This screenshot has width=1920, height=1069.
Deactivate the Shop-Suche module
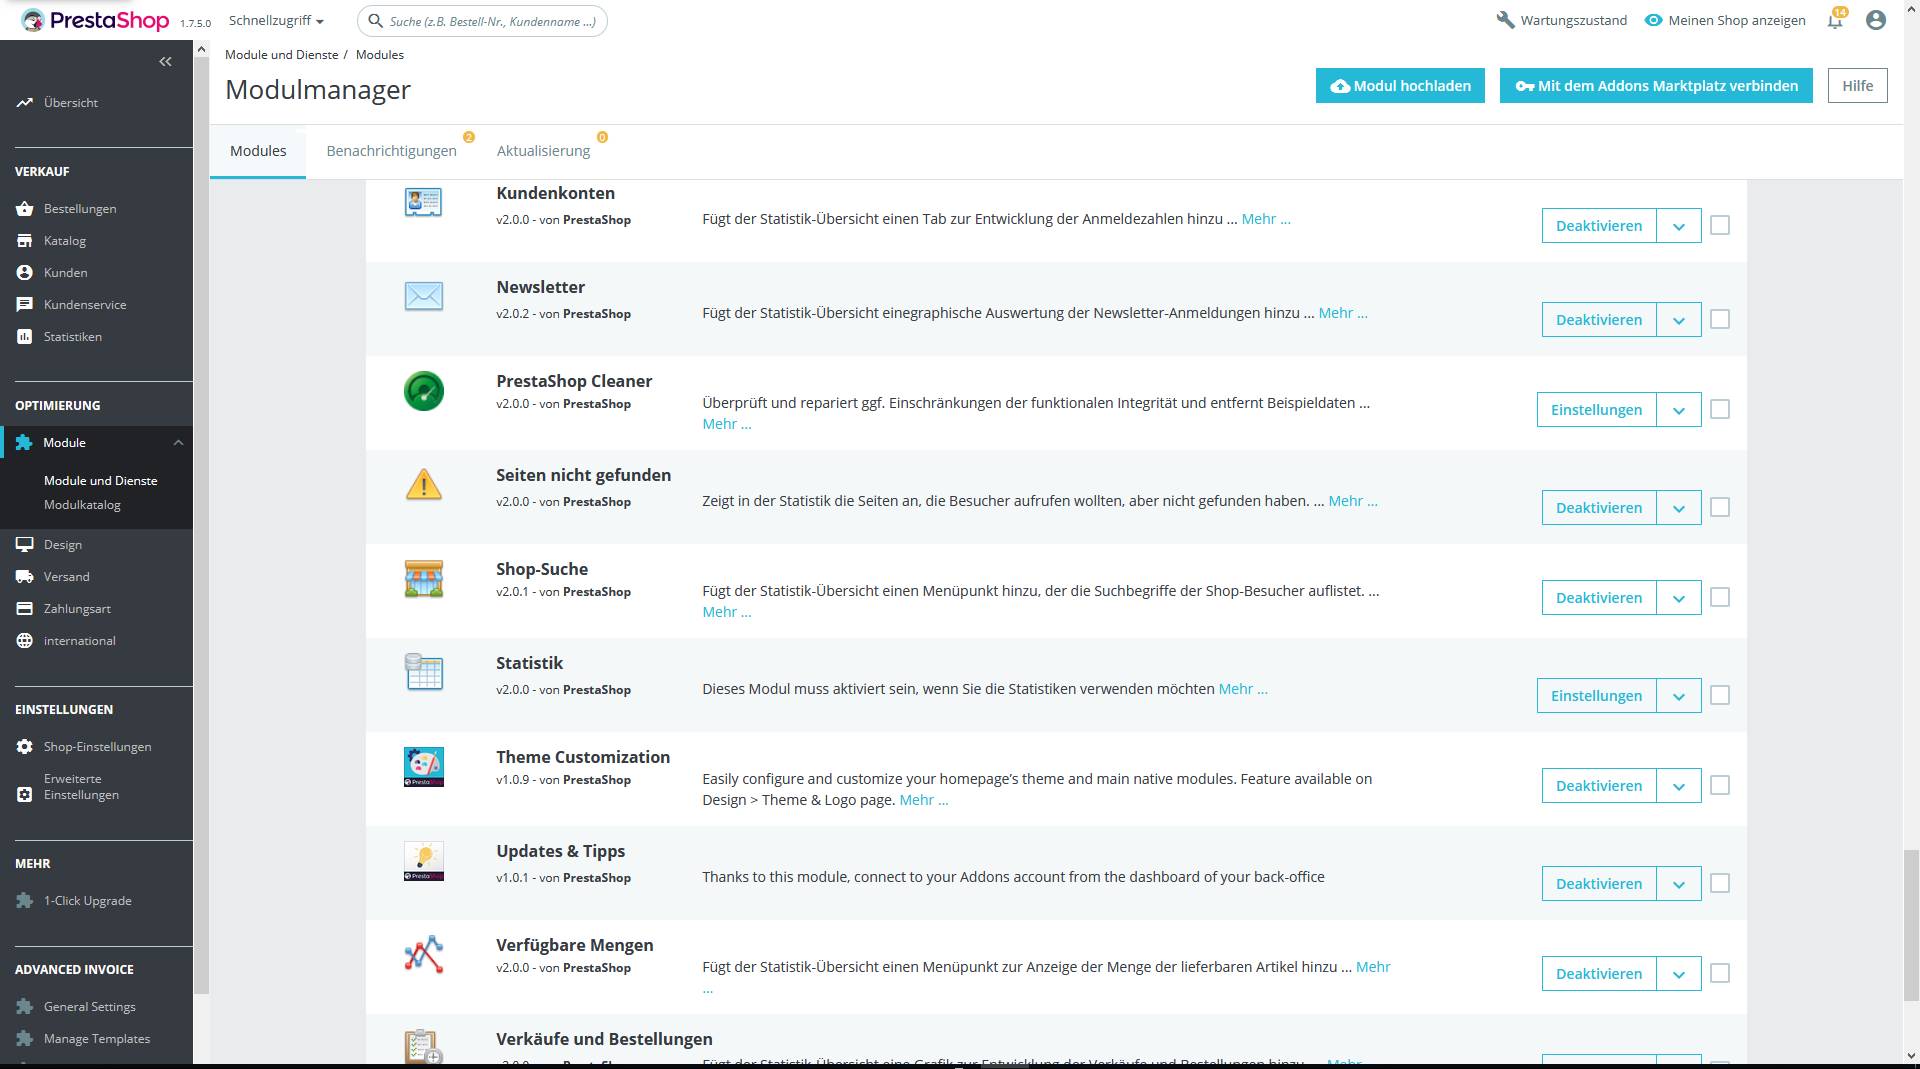tap(1598, 598)
